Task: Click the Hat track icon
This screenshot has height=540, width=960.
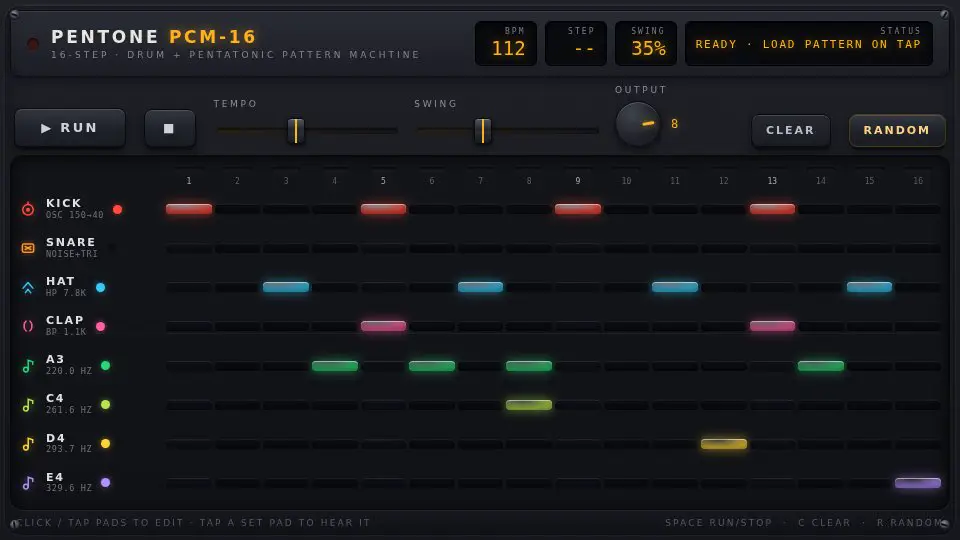Action: coord(28,288)
